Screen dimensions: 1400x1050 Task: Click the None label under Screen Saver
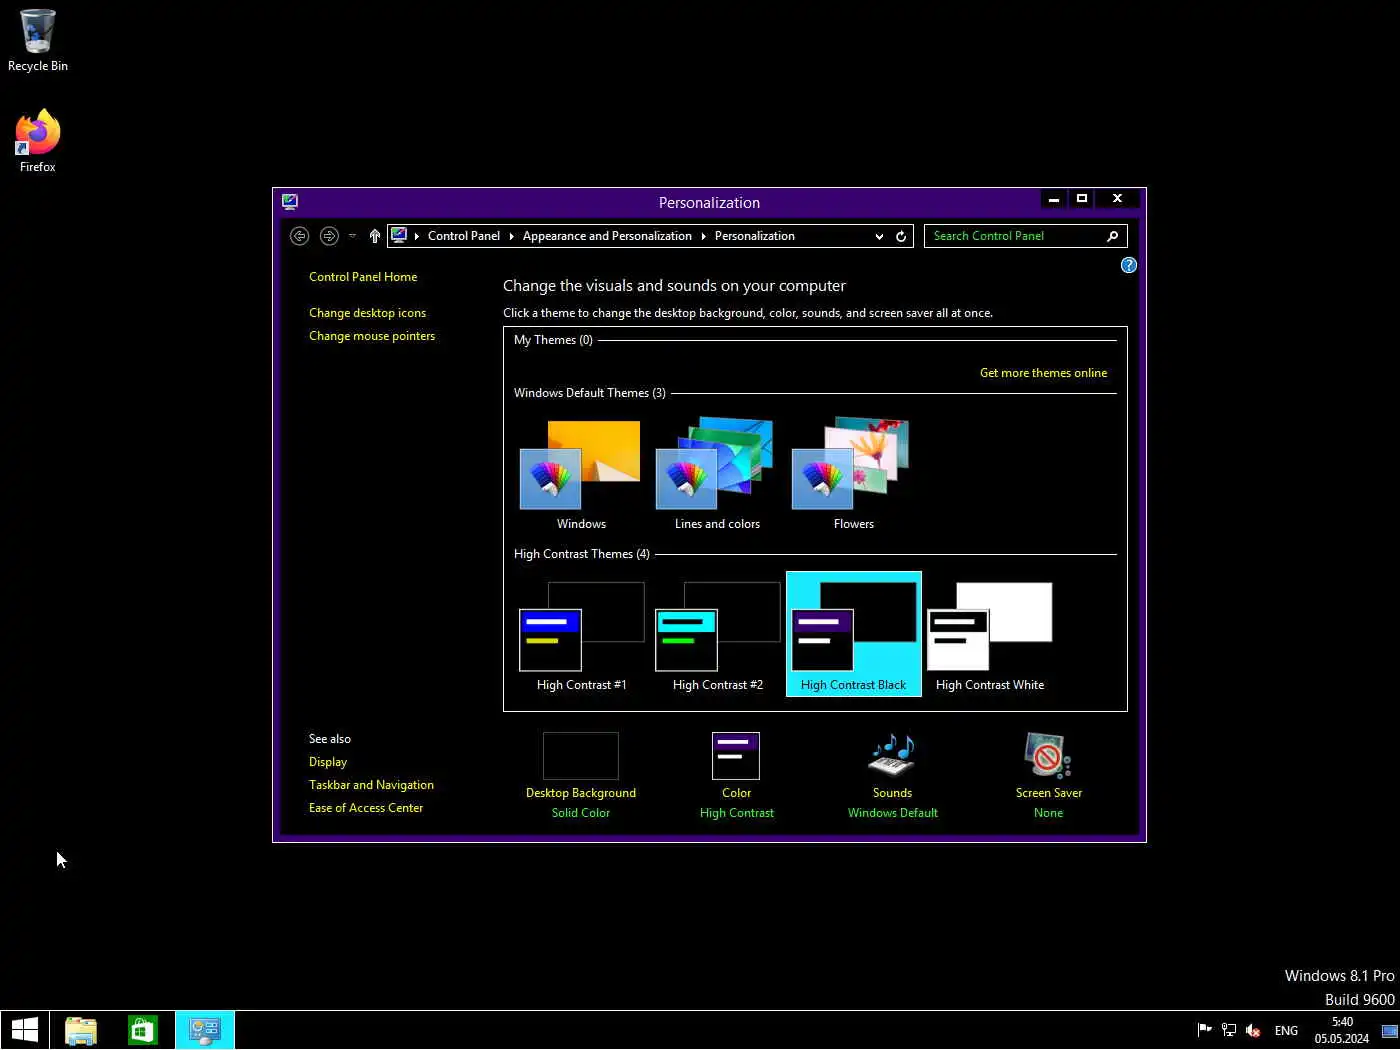click(1048, 813)
